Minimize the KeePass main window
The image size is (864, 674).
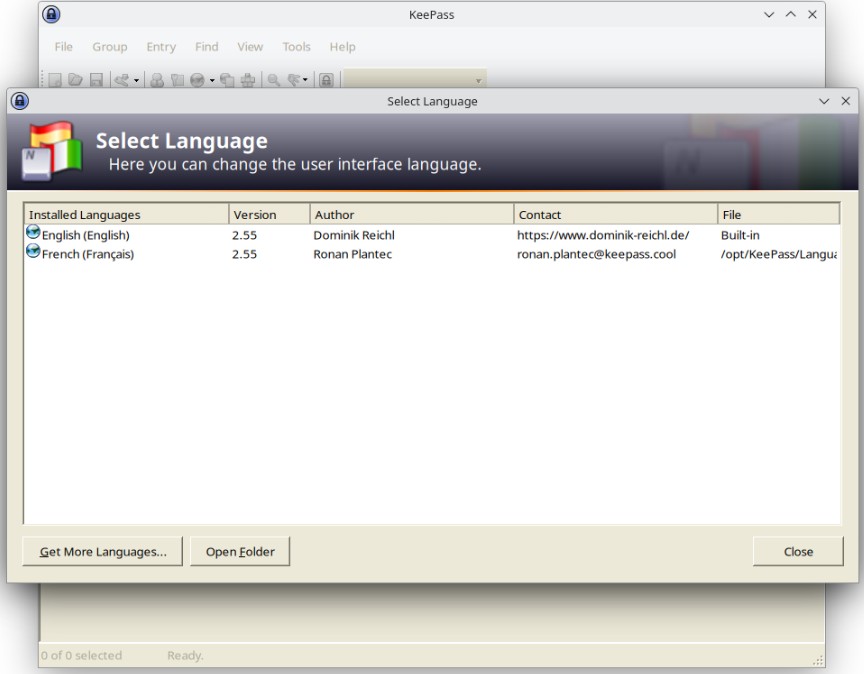(769, 15)
